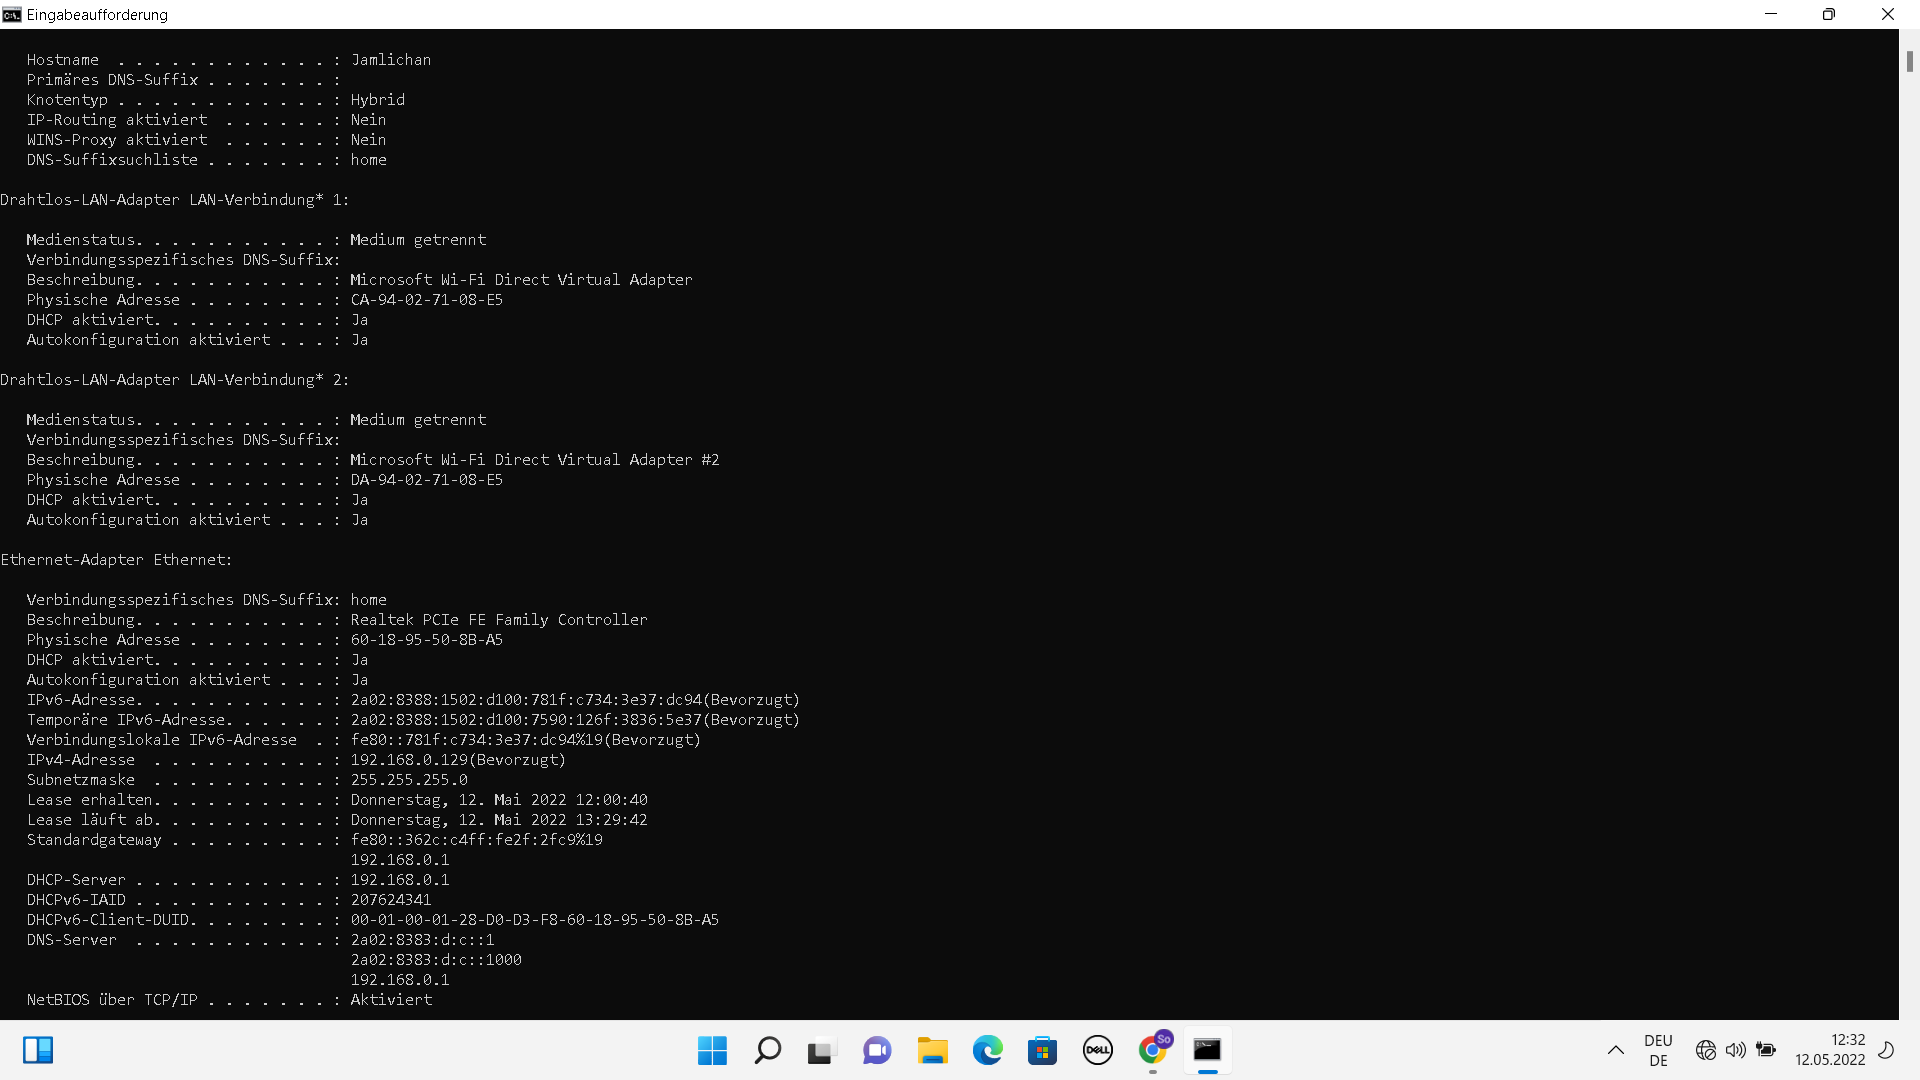
Task: Open the volume speaker tray icon
Action: [1736, 1050]
